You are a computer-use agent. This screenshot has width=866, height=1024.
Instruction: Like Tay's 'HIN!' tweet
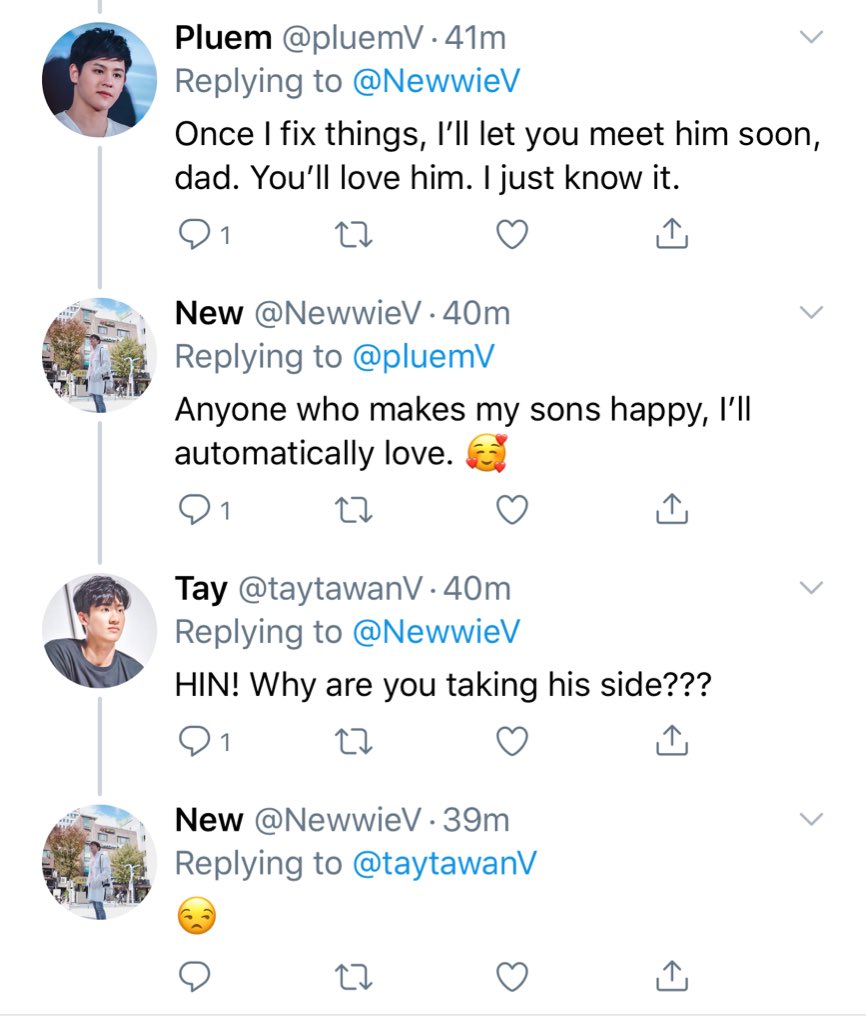pyautogui.click(x=512, y=742)
